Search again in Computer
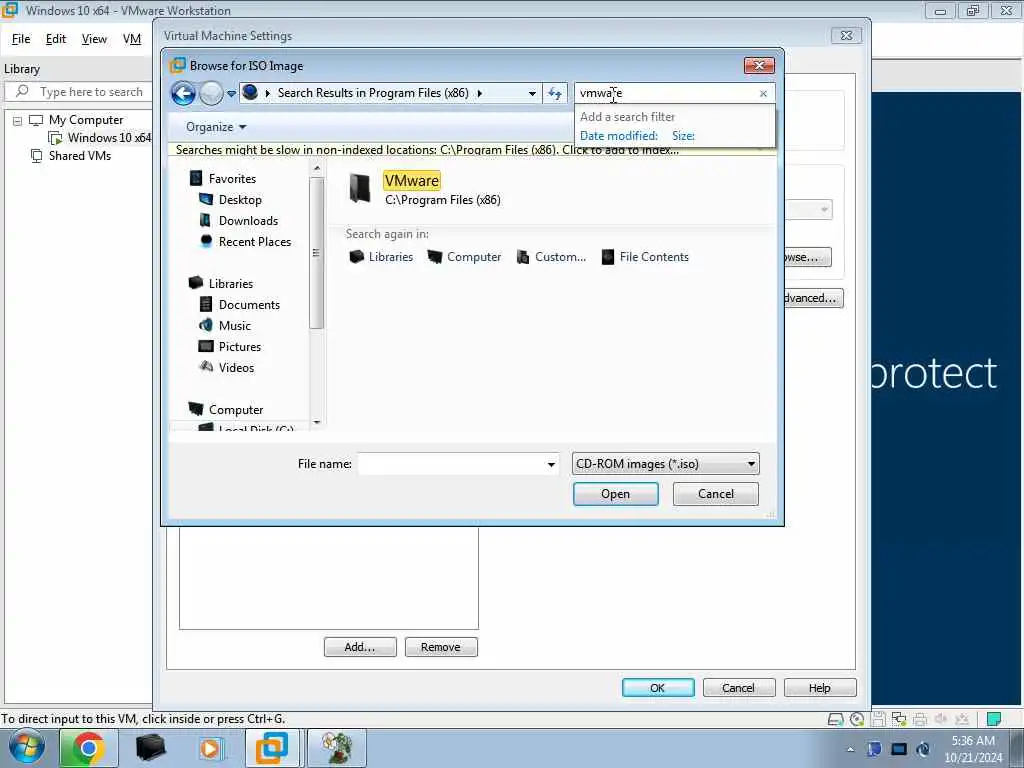Screen dimensions: 1024x768 (x=464, y=257)
